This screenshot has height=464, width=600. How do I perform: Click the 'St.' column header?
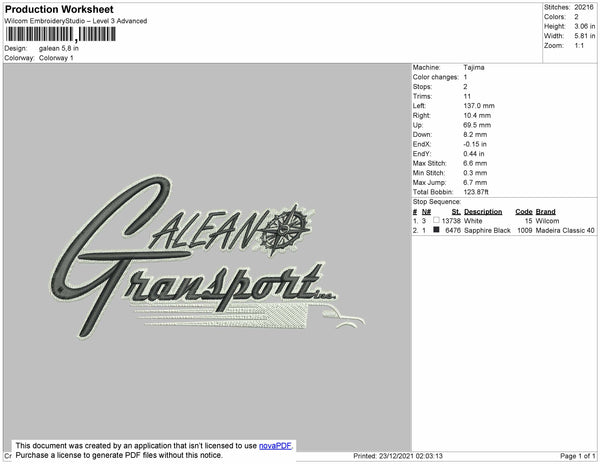click(455, 212)
